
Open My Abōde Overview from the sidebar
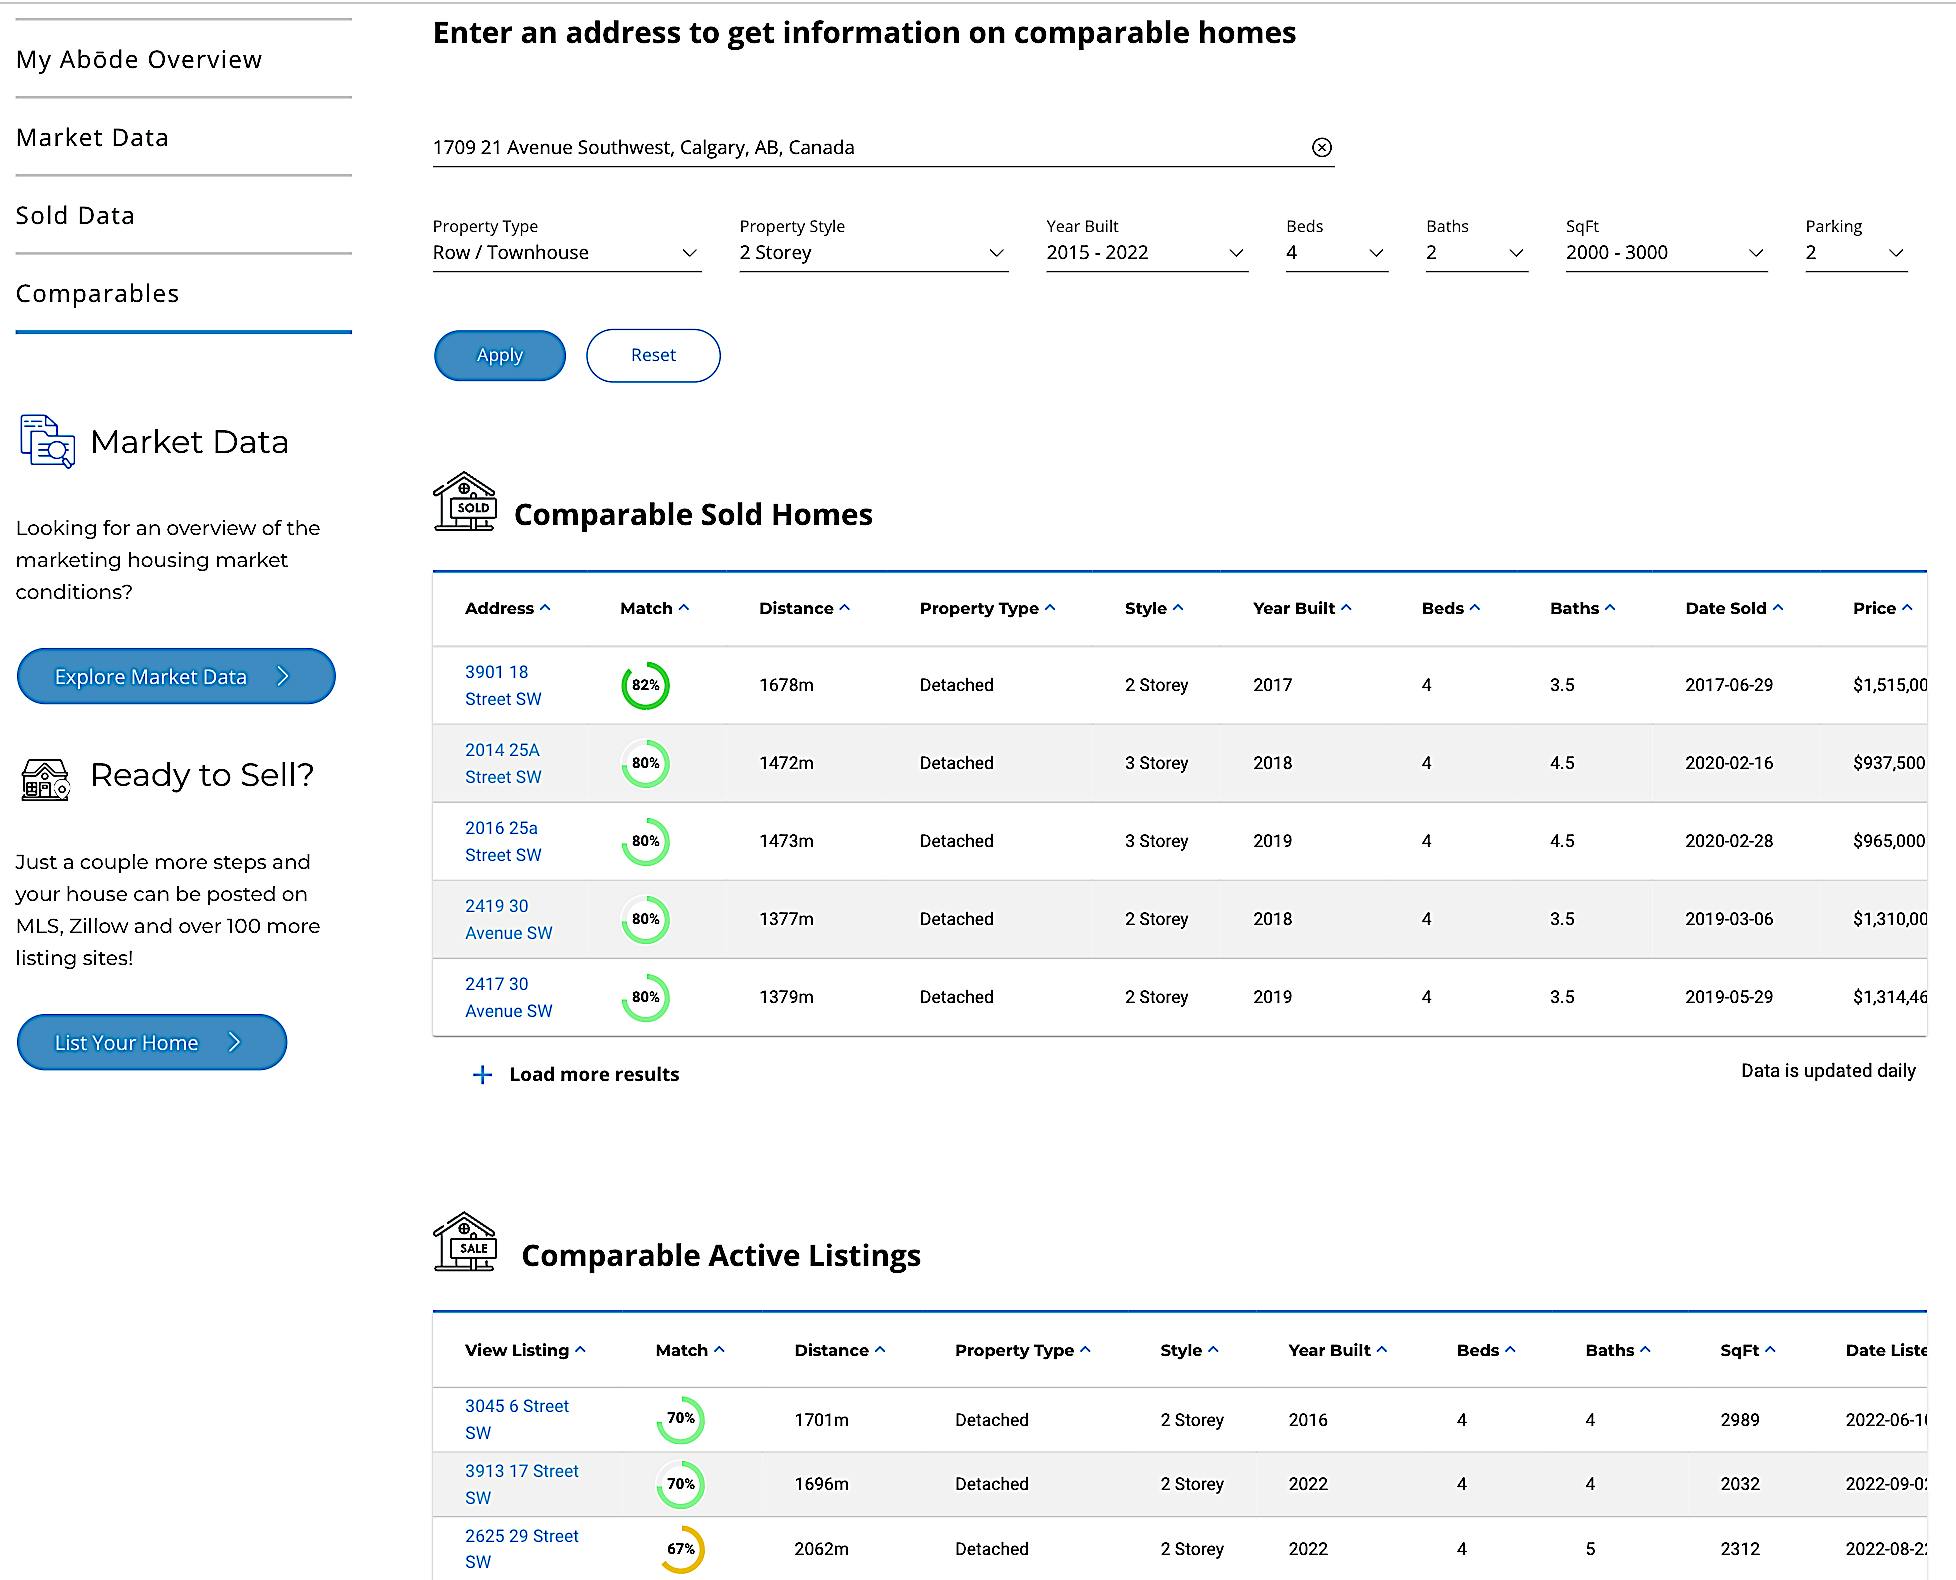point(139,59)
